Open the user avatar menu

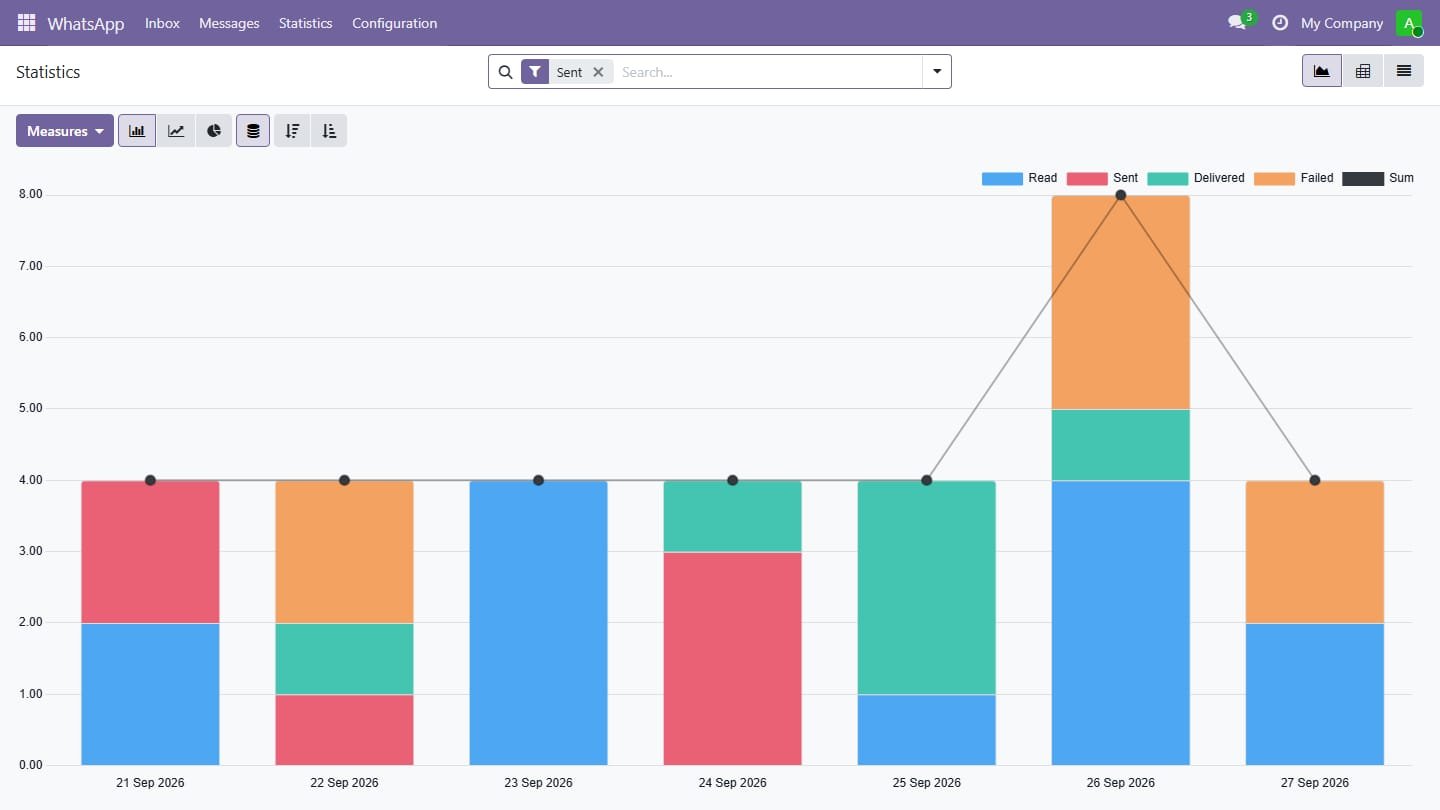(x=1409, y=23)
